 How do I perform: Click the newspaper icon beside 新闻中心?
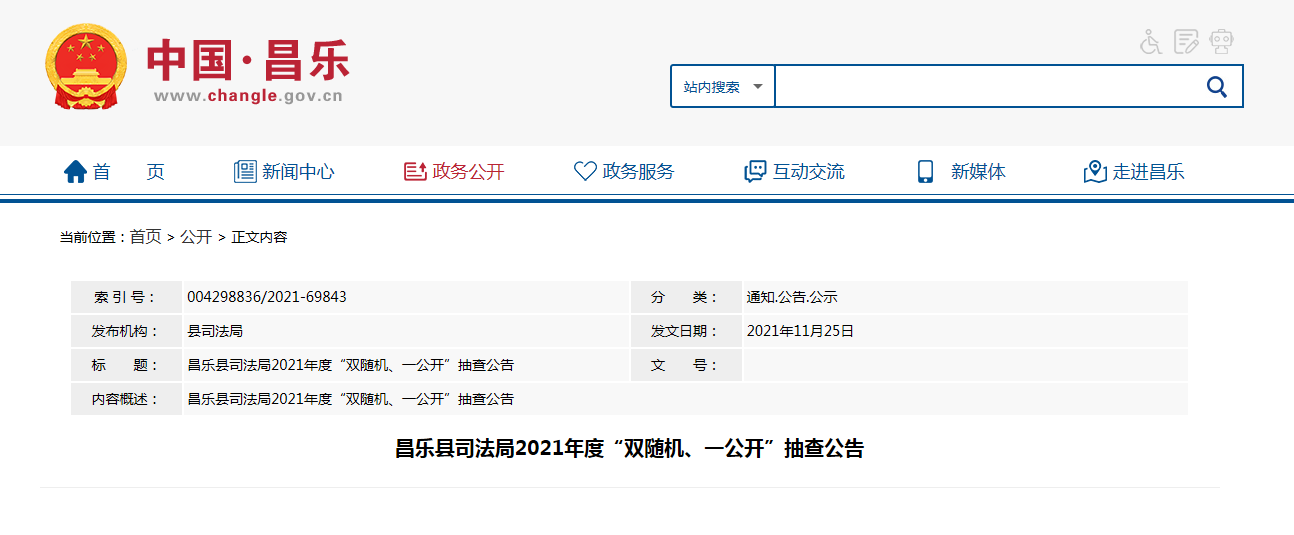point(245,172)
